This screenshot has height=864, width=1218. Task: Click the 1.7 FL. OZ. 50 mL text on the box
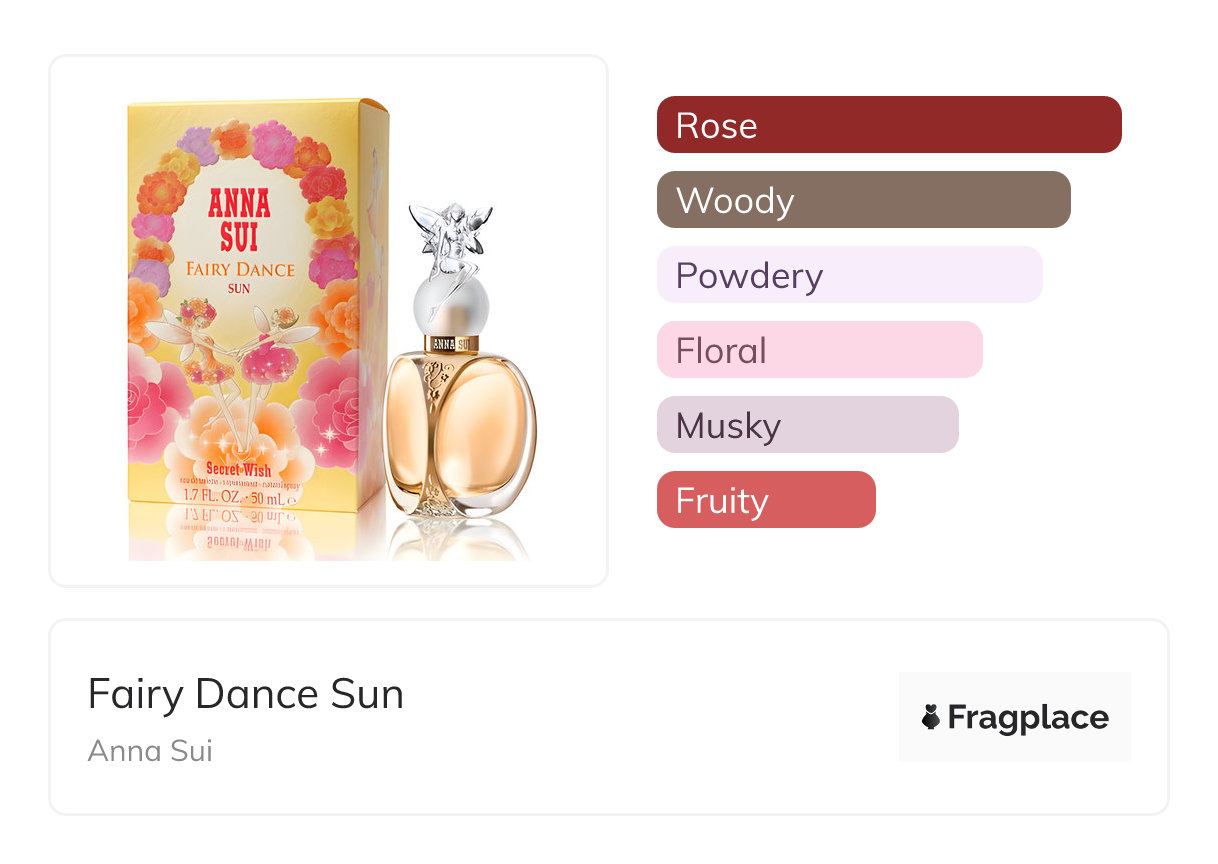point(237,495)
